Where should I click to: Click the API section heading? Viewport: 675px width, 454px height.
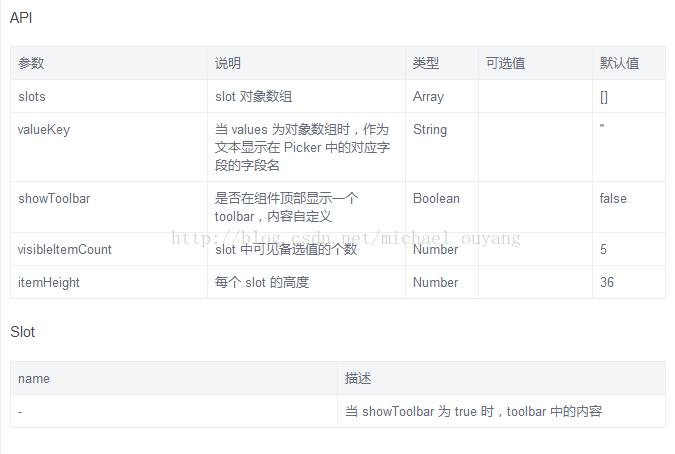[21, 17]
